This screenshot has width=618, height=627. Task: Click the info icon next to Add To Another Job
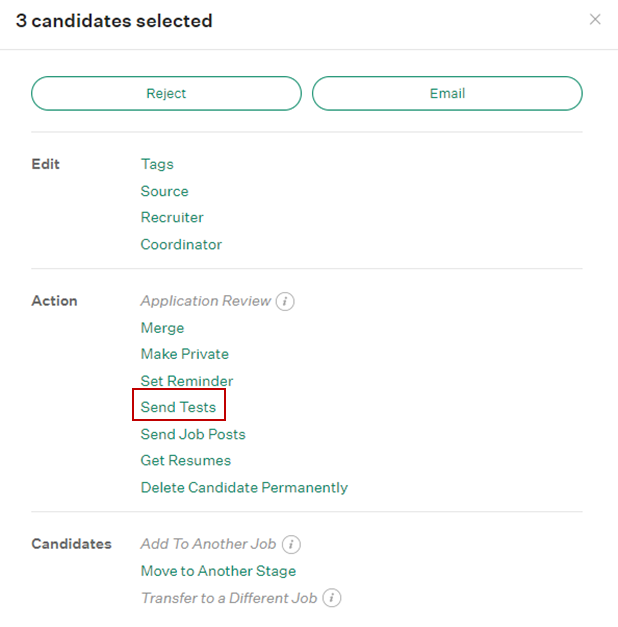pos(291,544)
